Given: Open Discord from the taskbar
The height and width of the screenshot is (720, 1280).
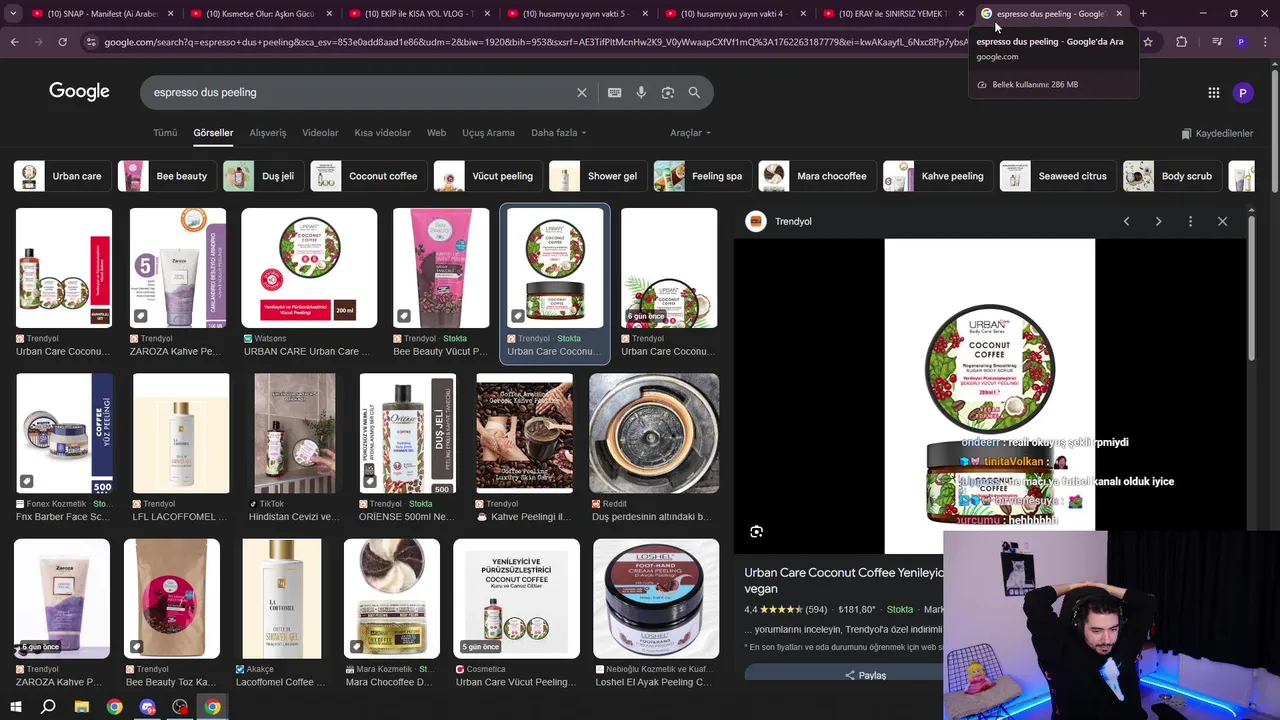Looking at the screenshot, I should pos(148,707).
